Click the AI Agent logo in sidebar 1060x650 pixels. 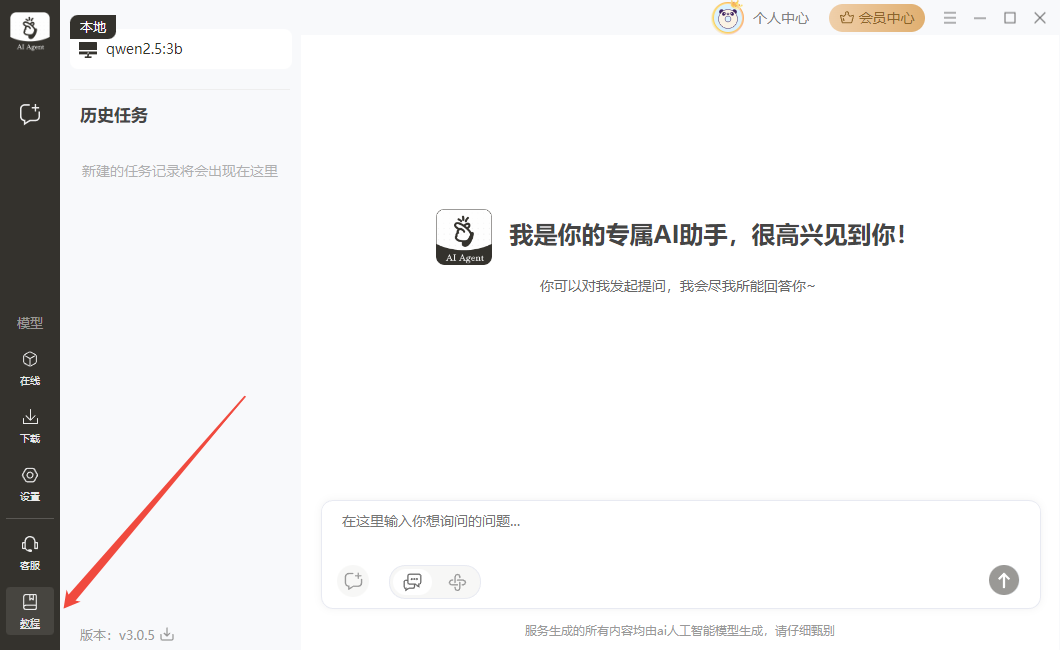[x=30, y=31]
